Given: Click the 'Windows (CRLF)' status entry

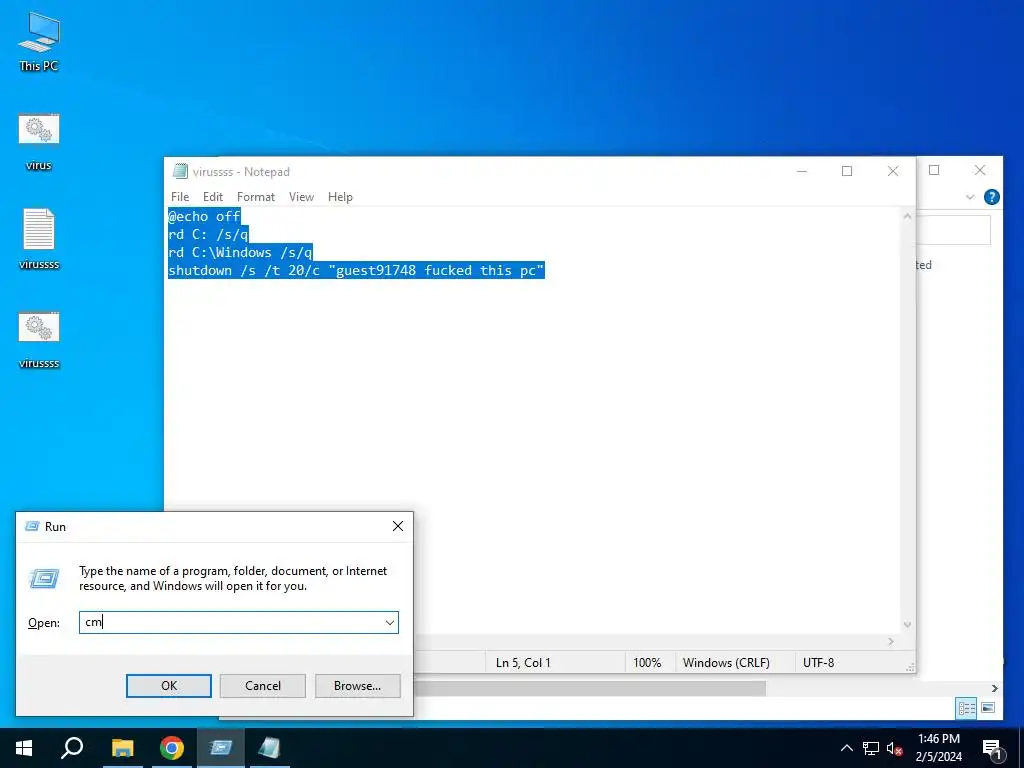Looking at the screenshot, I should click(x=726, y=662).
